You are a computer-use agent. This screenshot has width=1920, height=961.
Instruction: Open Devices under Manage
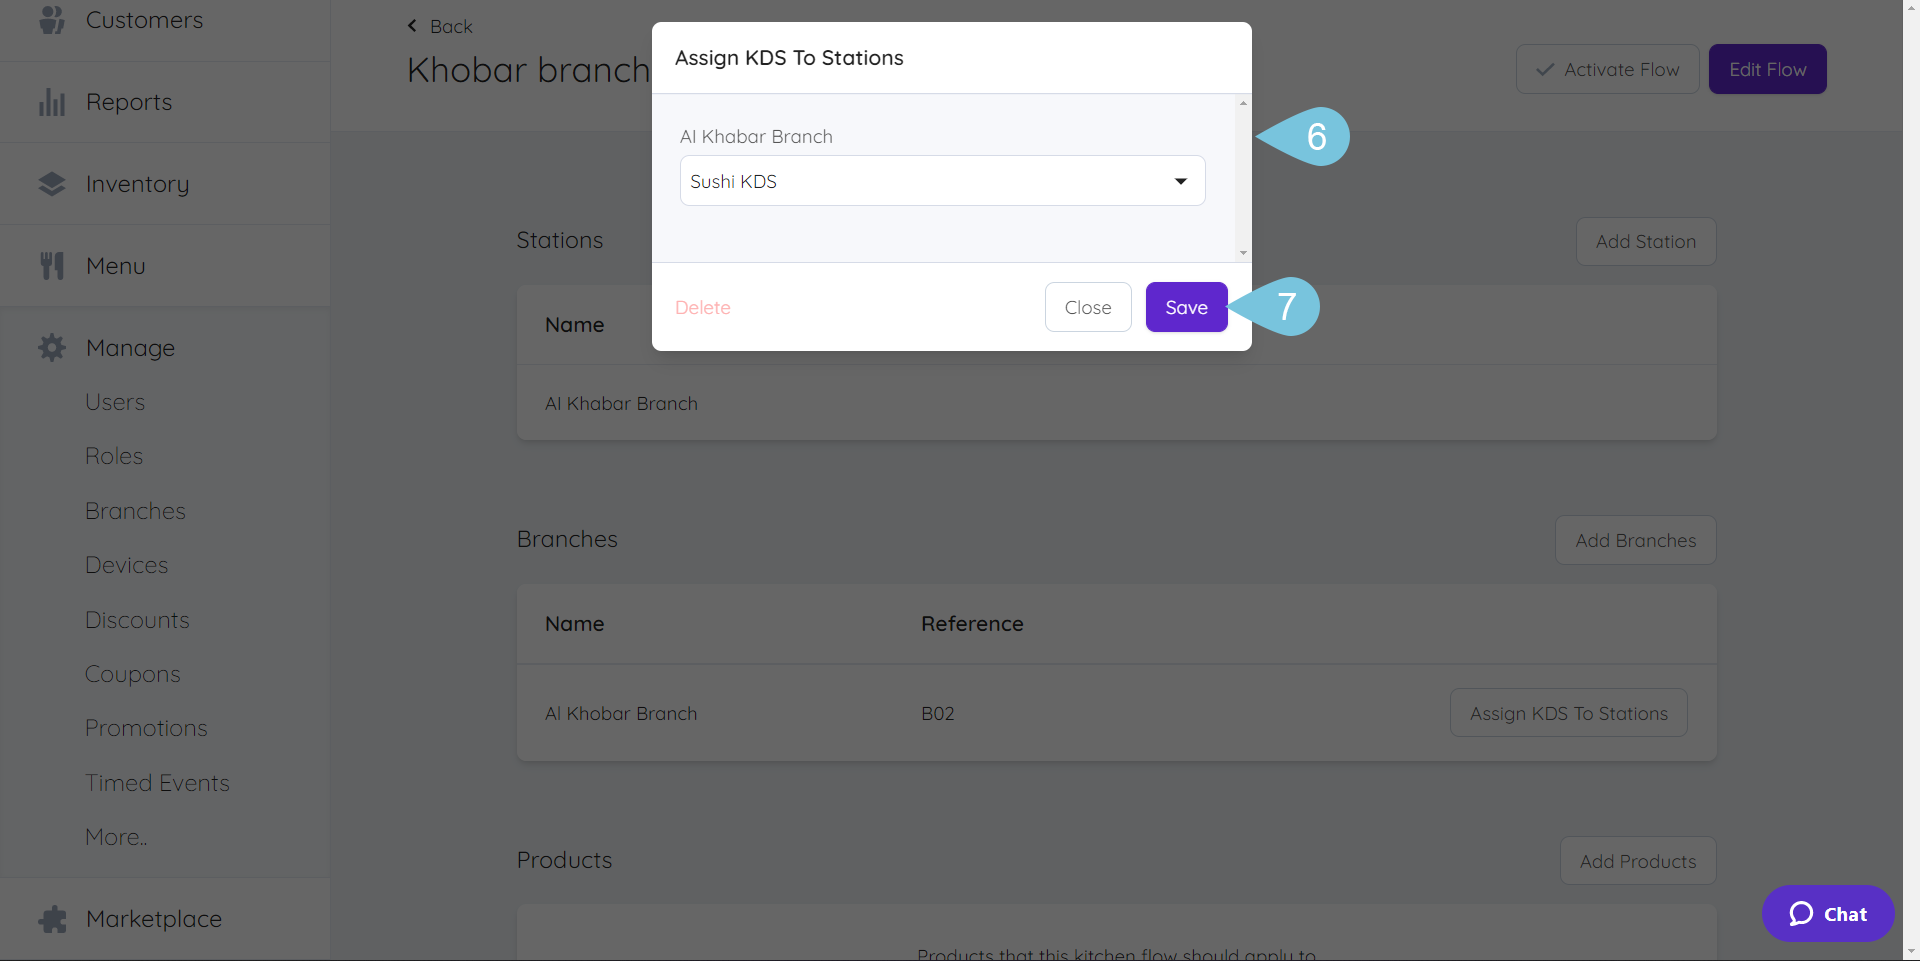coord(126,565)
